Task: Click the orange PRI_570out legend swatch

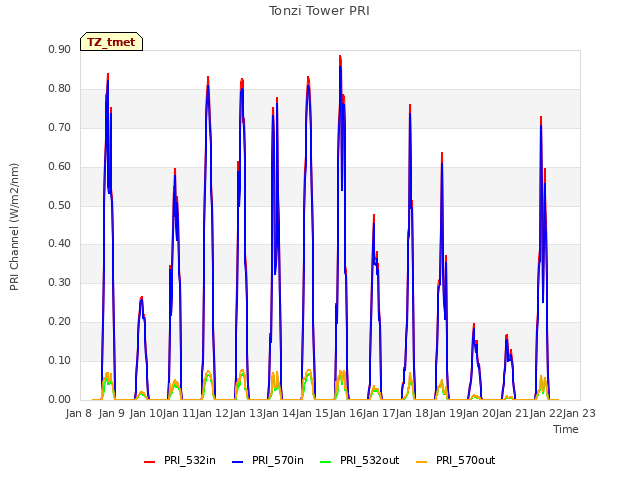Action: [422, 462]
